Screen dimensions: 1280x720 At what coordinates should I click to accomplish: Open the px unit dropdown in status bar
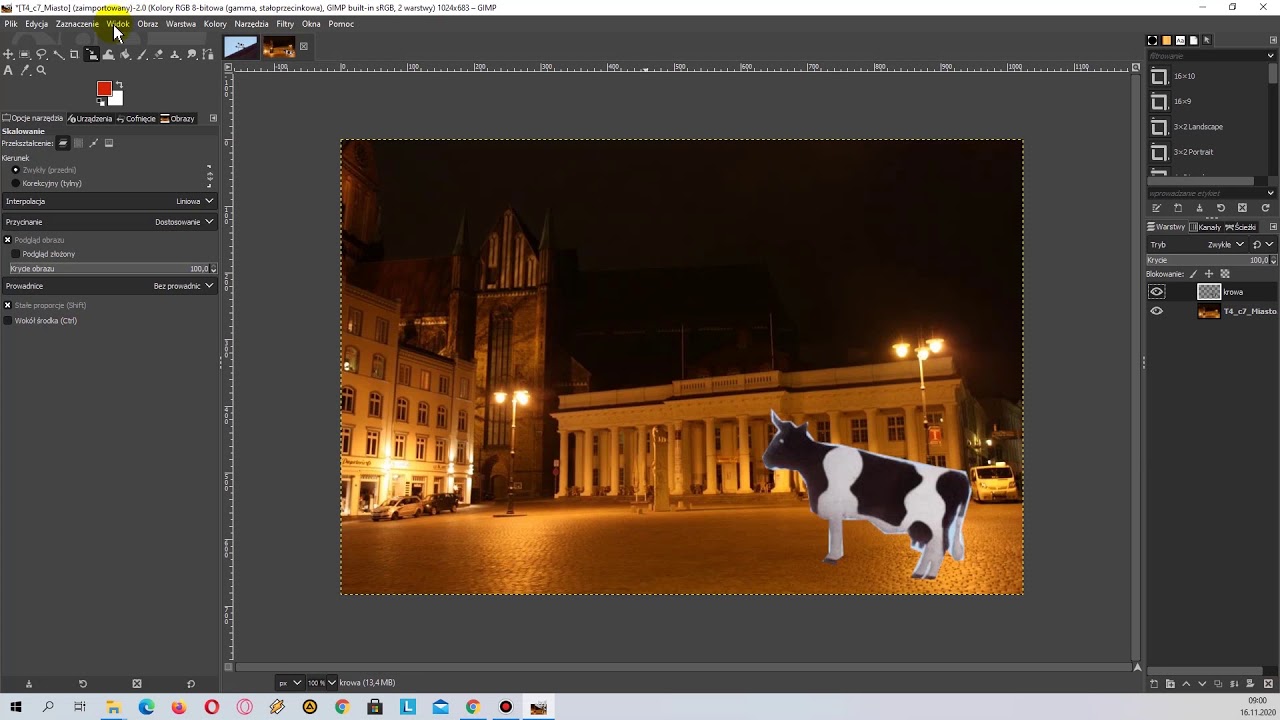(x=289, y=683)
